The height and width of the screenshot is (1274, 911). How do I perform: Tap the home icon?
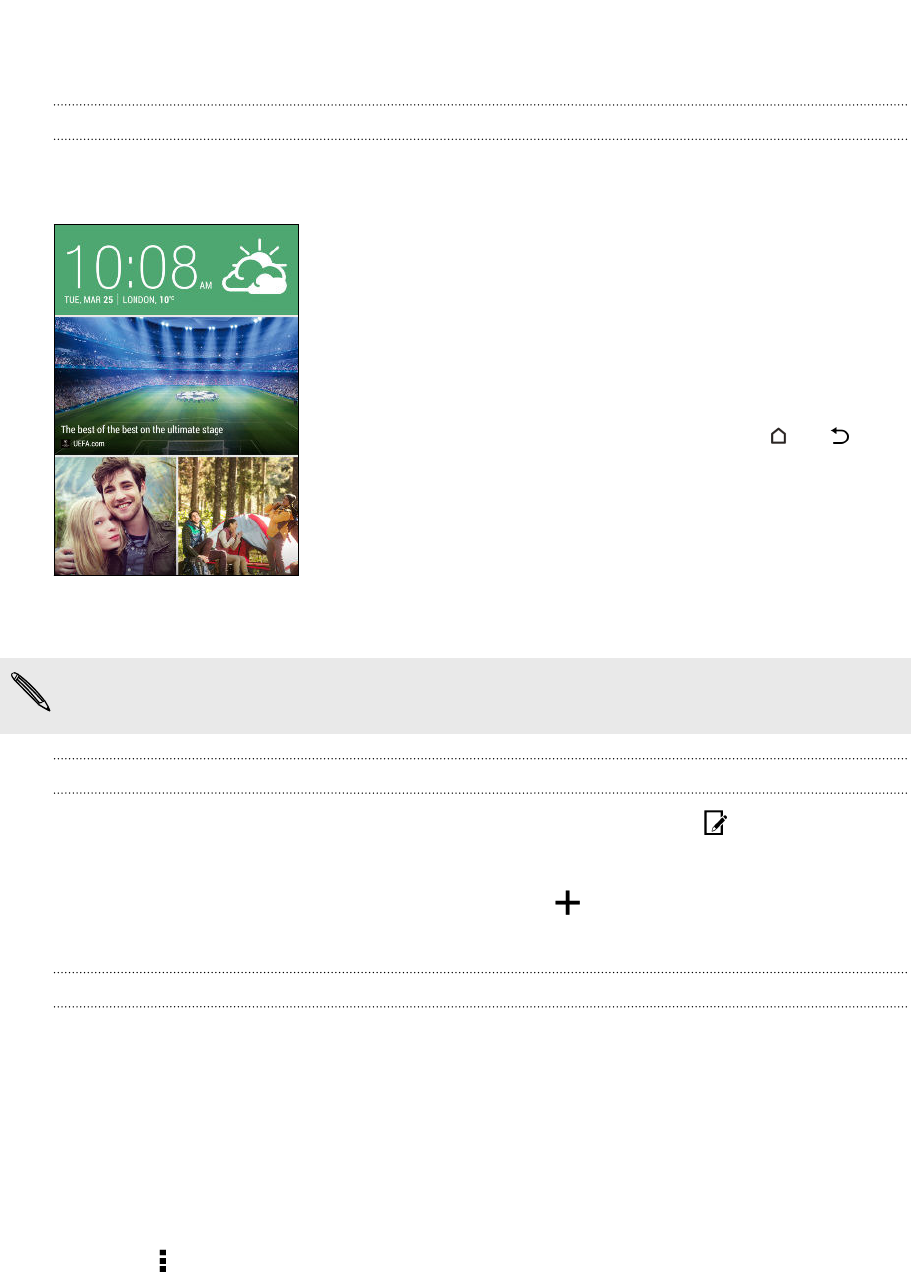pyautogui.click(x=778, y=436)
